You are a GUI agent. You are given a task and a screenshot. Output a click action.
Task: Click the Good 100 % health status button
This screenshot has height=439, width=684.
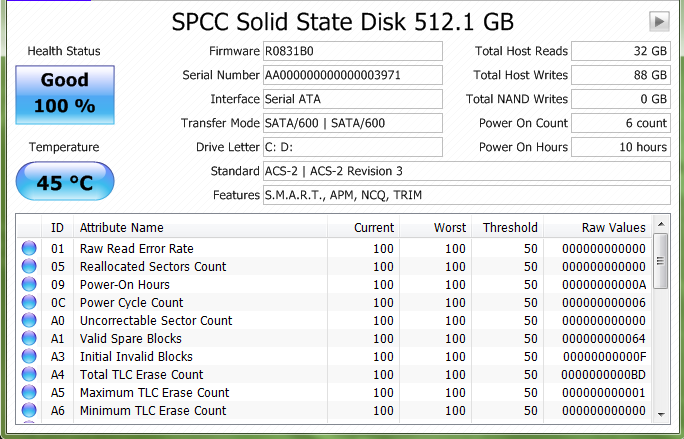click(65, 95)
